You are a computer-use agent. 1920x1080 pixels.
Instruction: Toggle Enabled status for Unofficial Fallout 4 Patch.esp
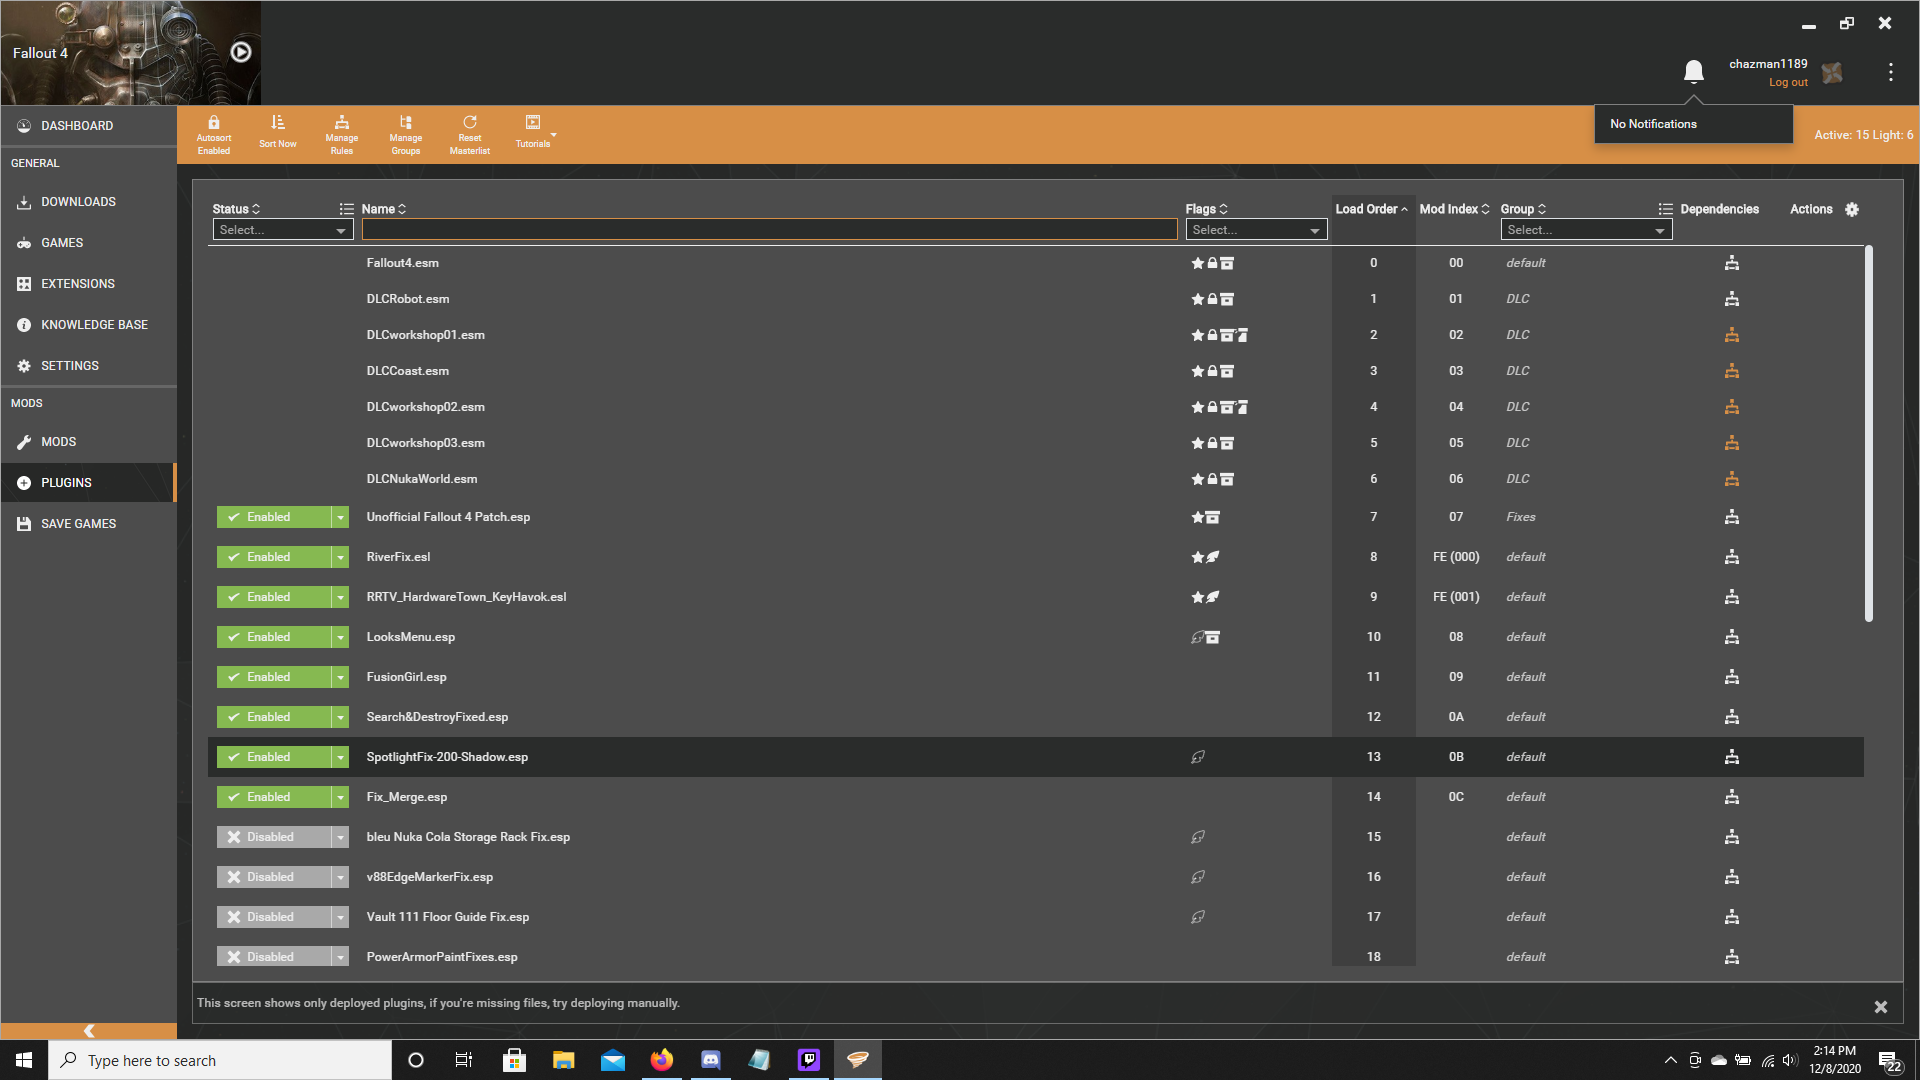coord(274,517)
